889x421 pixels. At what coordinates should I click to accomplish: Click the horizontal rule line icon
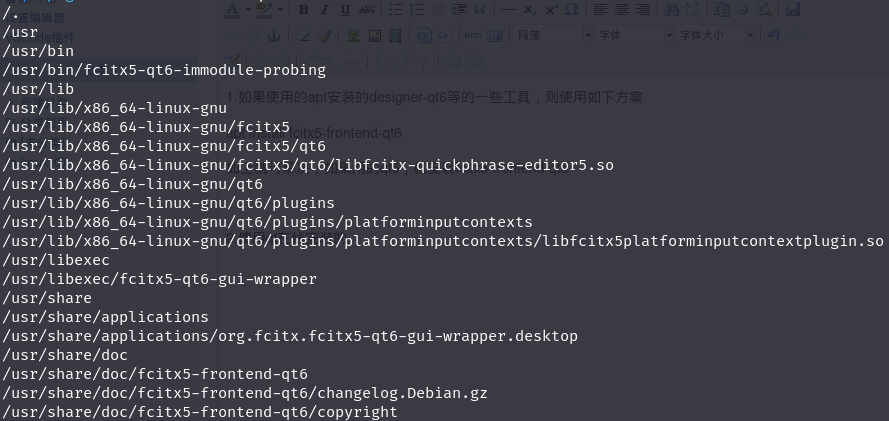coord(509,10)
